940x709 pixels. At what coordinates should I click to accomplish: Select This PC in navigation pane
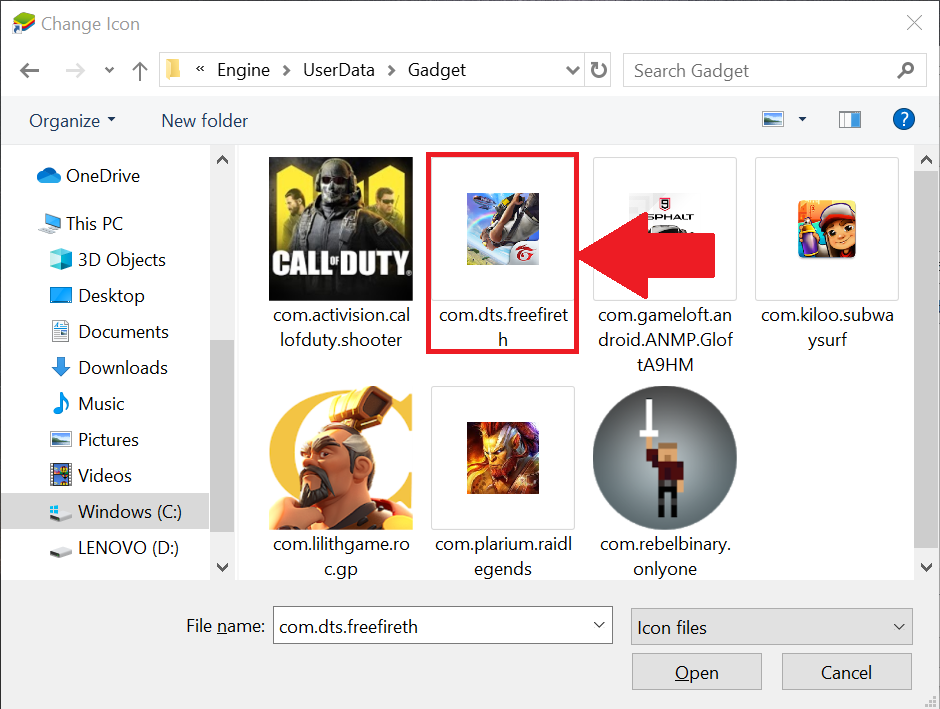click(80, 224)
